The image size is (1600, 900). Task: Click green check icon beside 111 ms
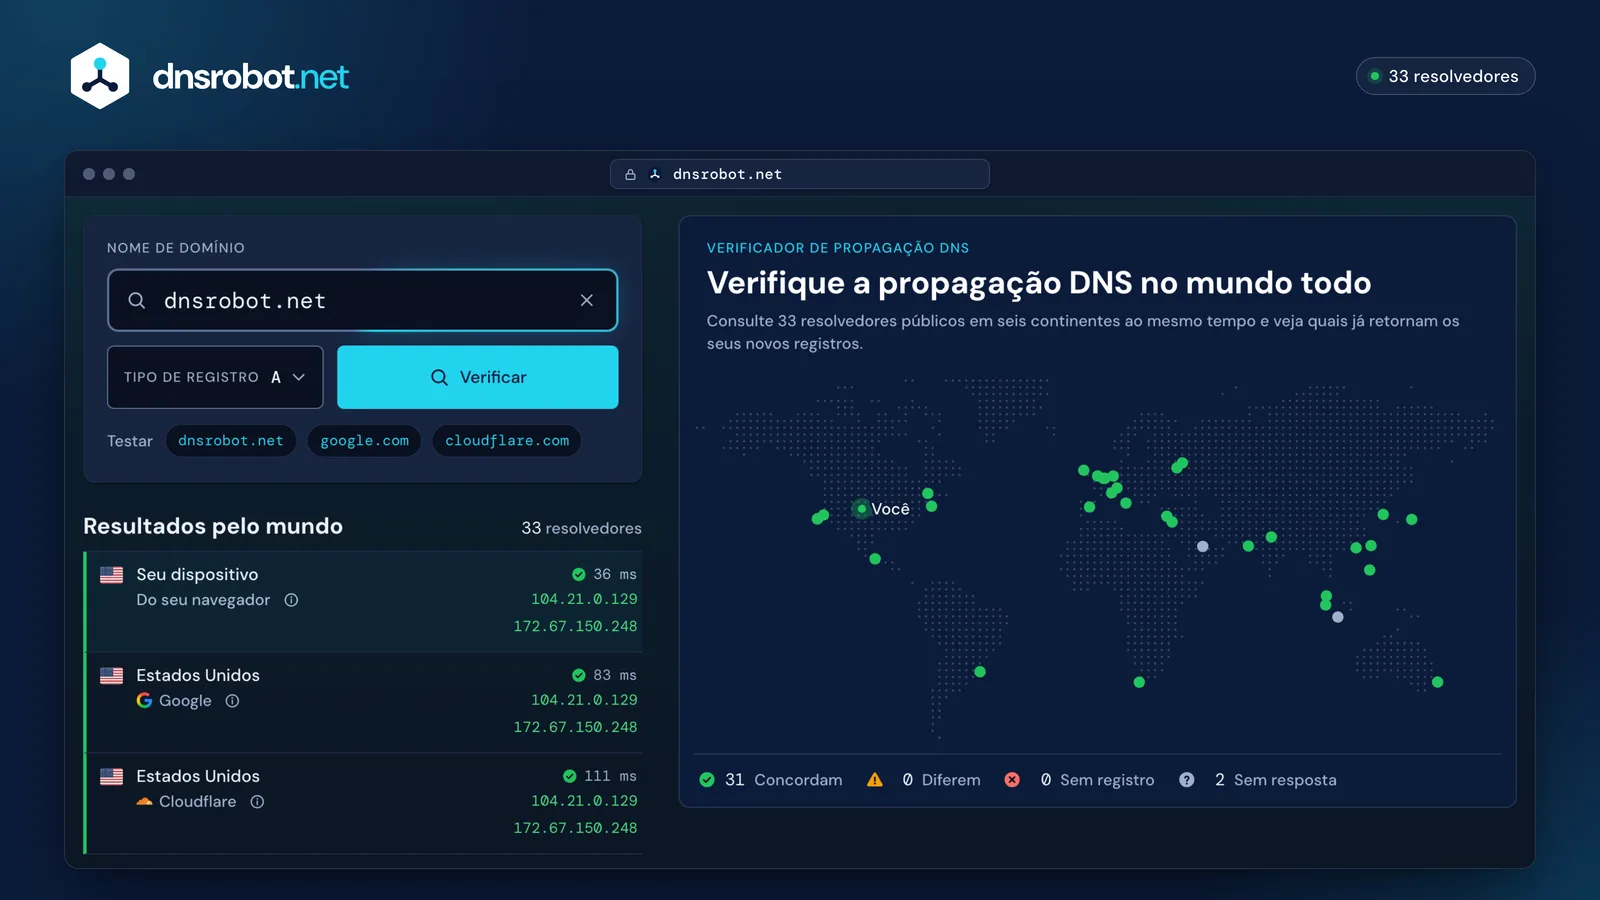point(569,776)
